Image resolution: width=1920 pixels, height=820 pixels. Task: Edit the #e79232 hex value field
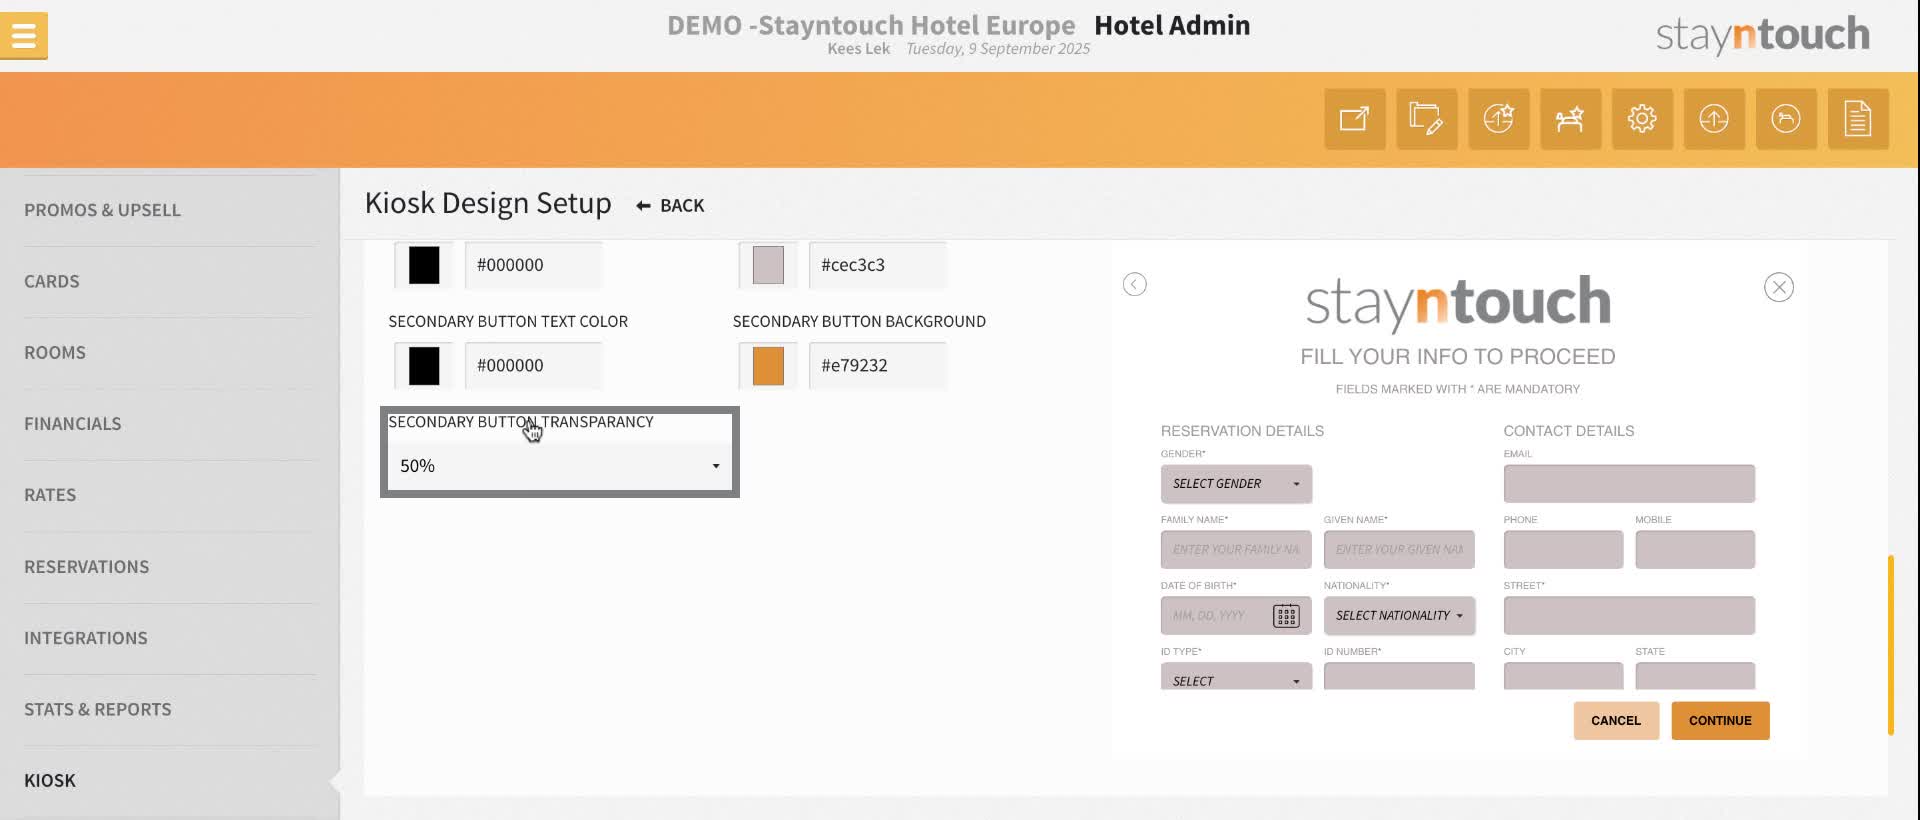click(877, 366)
